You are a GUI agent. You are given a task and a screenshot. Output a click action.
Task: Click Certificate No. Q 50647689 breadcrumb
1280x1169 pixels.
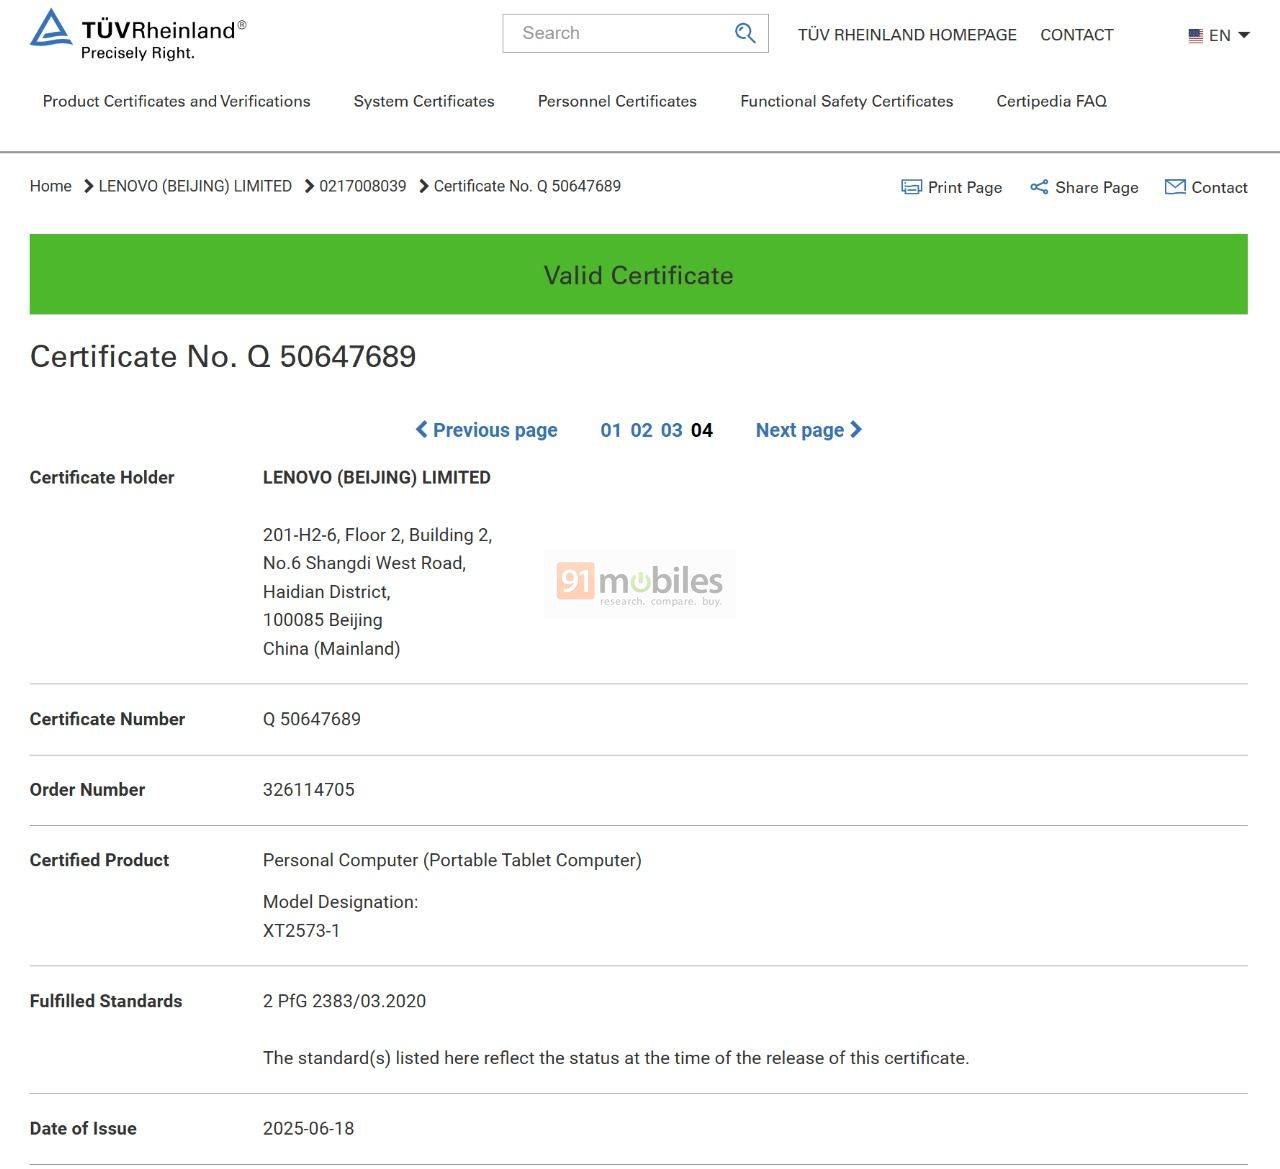527,186
